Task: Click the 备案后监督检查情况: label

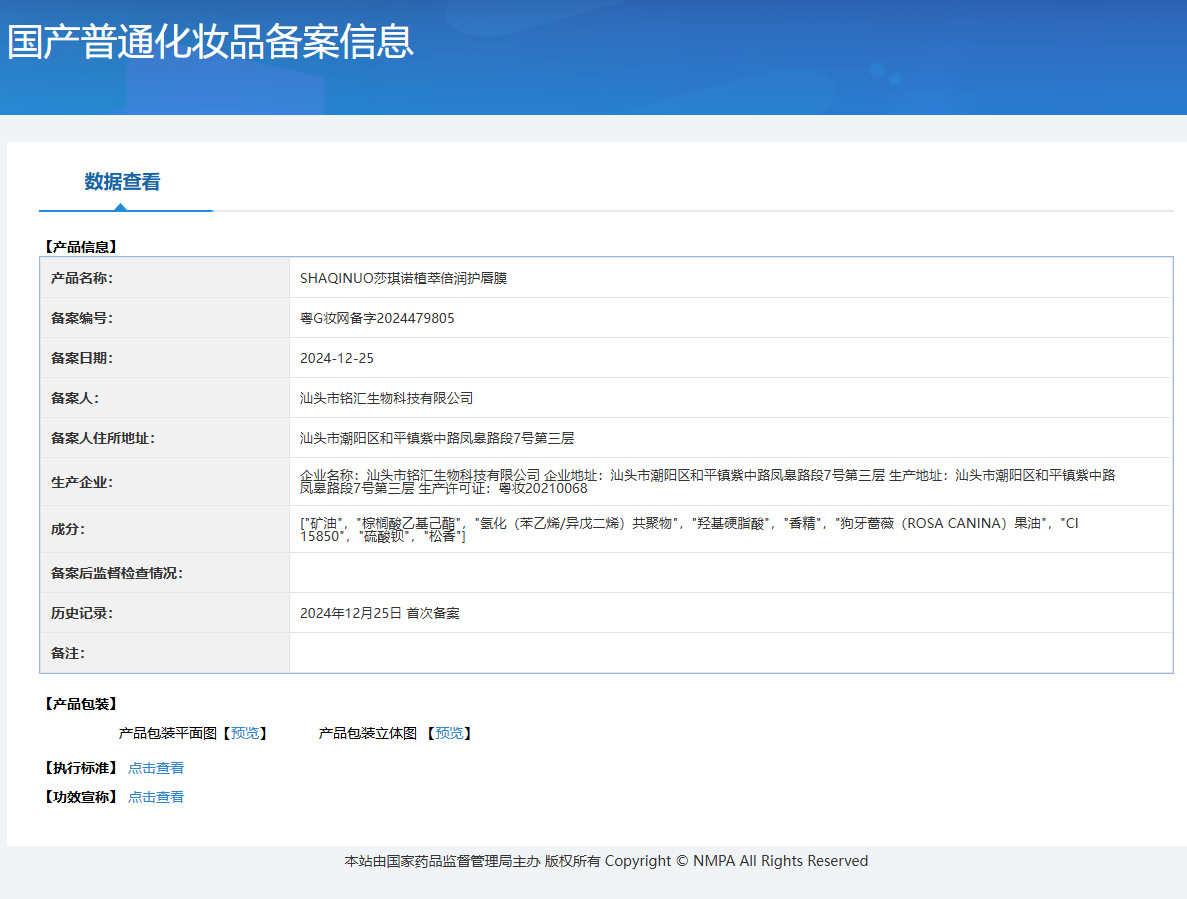Action: (117, 574)
